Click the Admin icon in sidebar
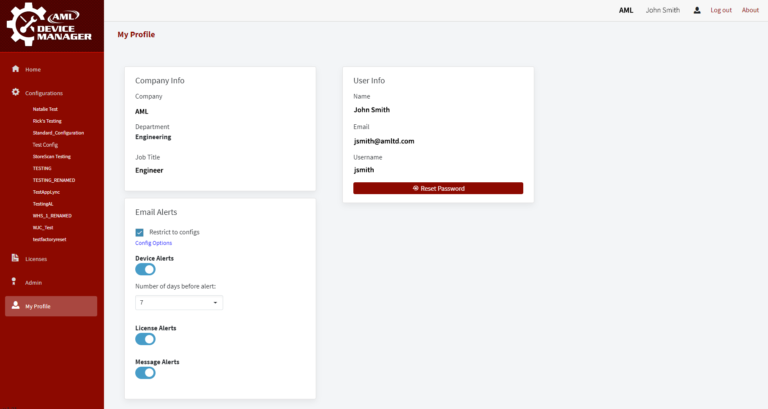 point(15,282)
